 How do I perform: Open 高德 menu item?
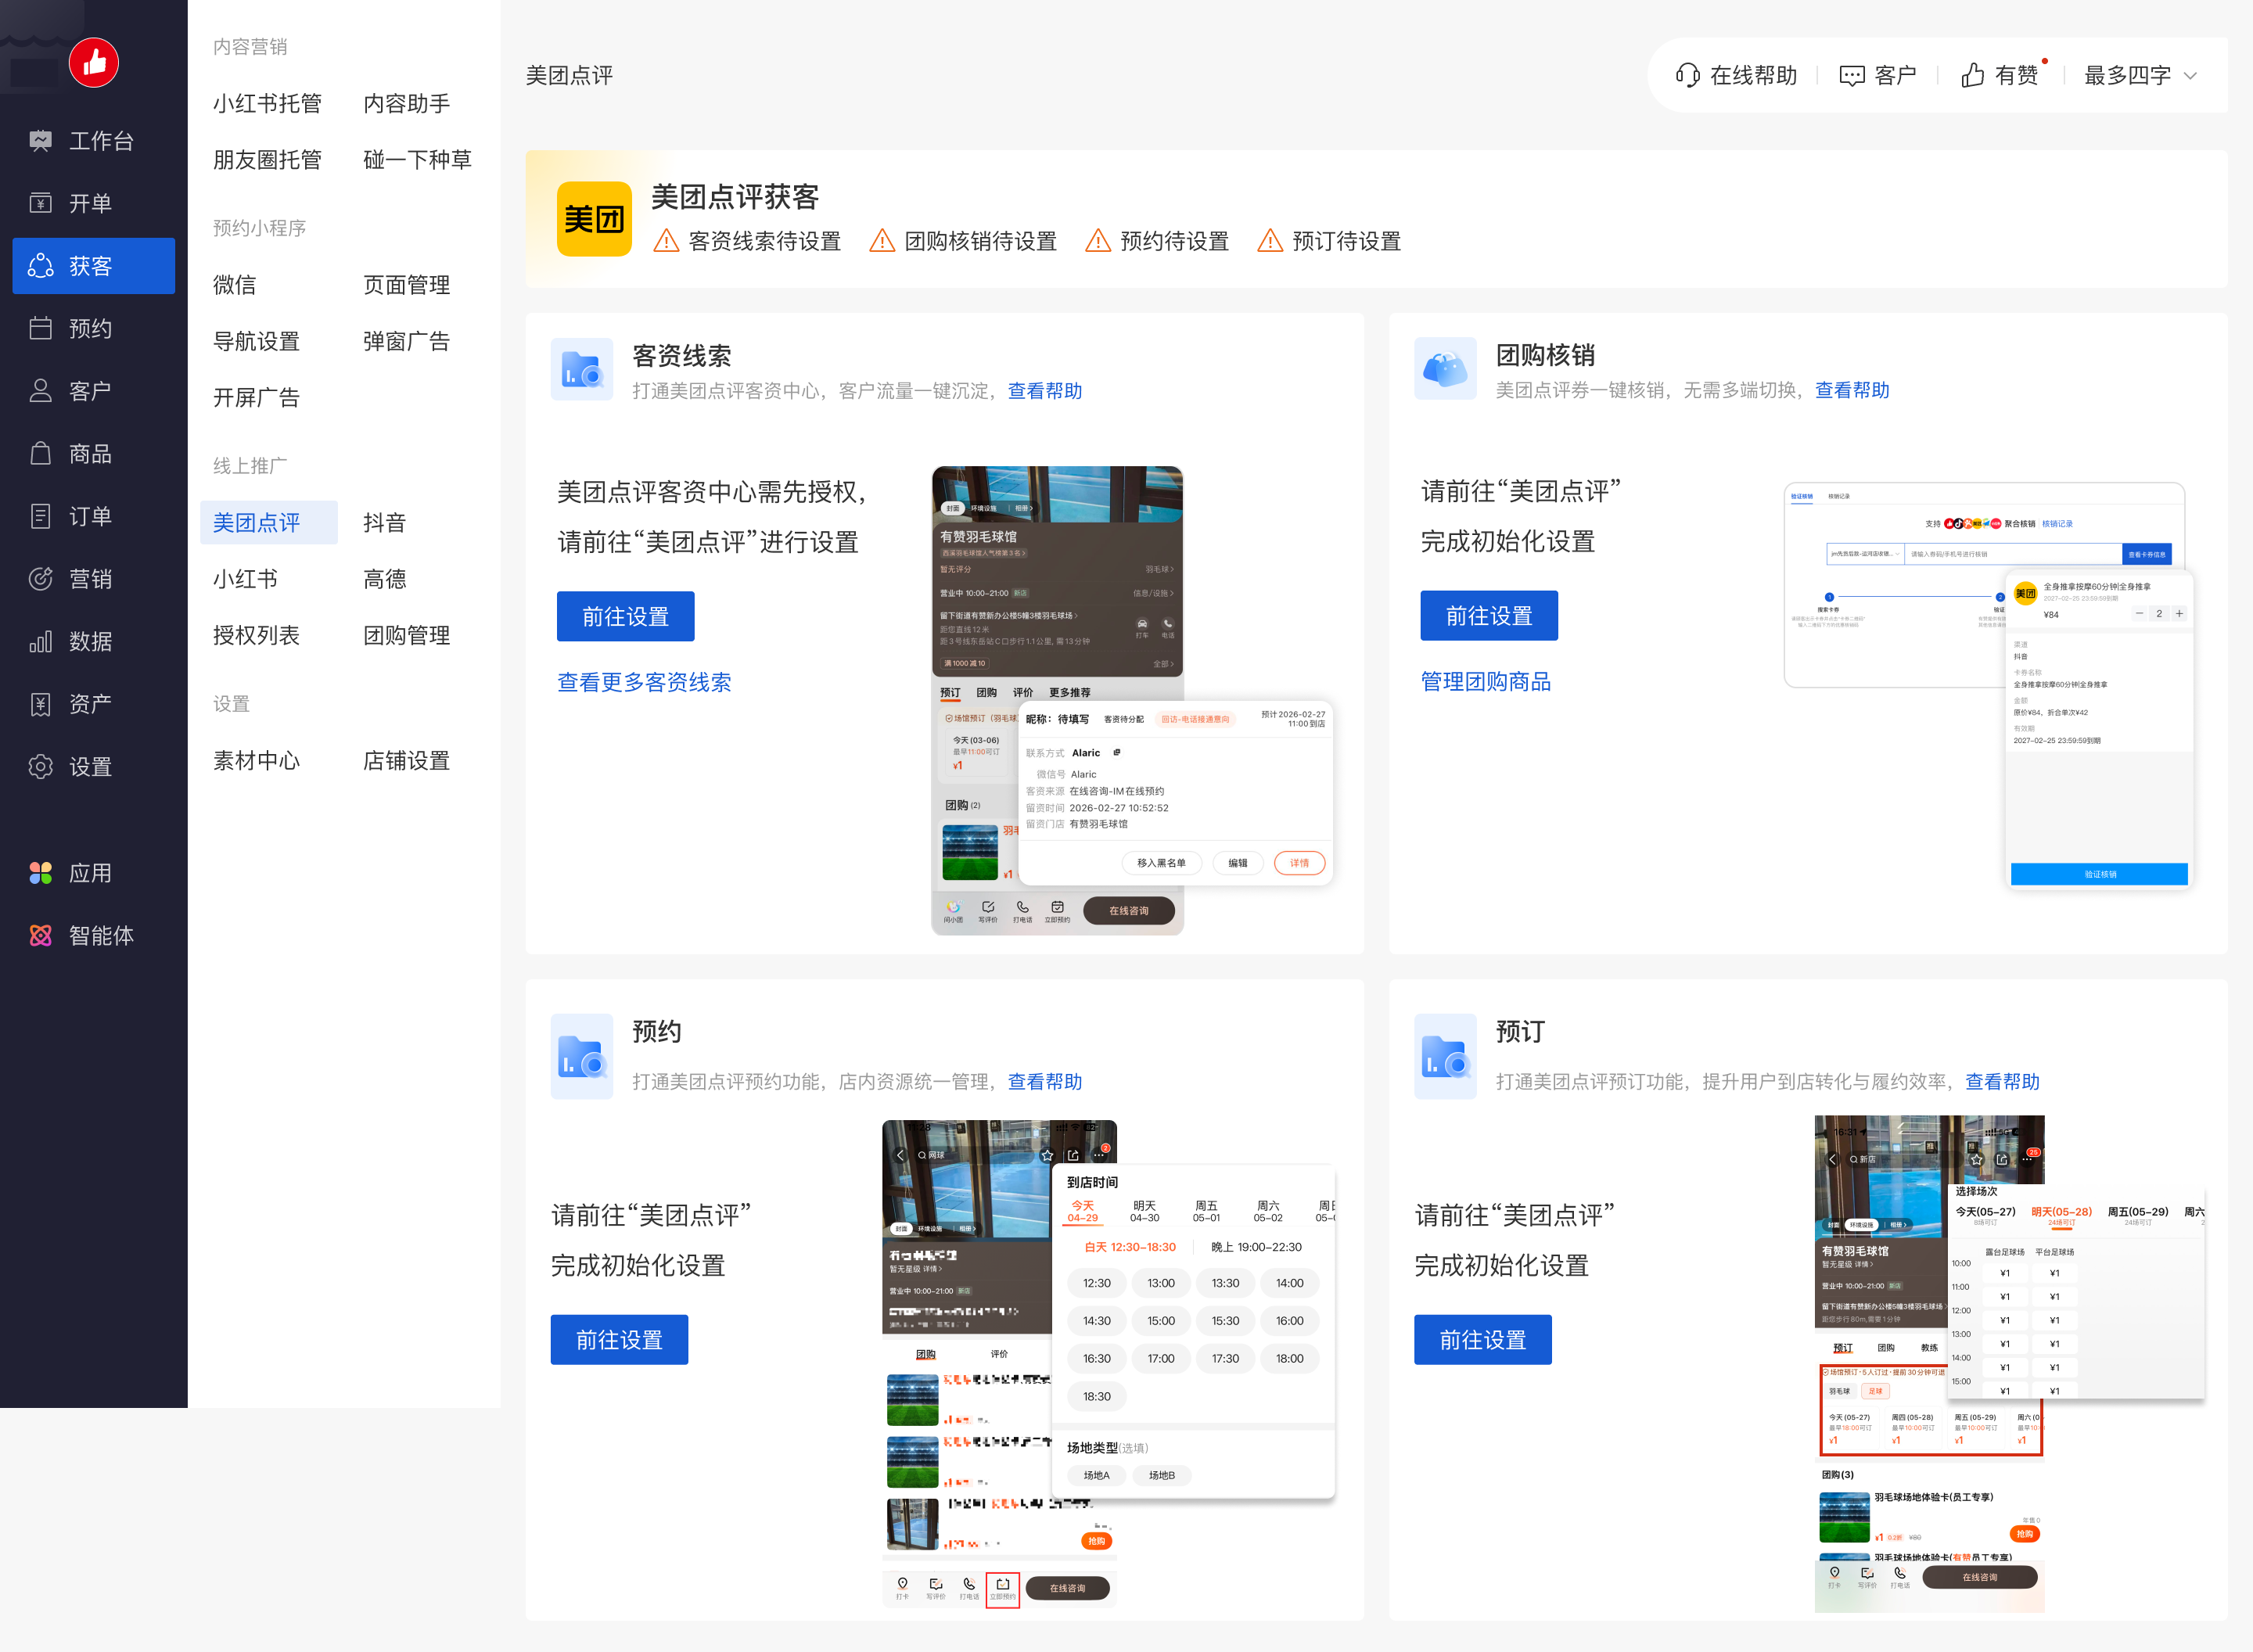(x=384, y=579)
